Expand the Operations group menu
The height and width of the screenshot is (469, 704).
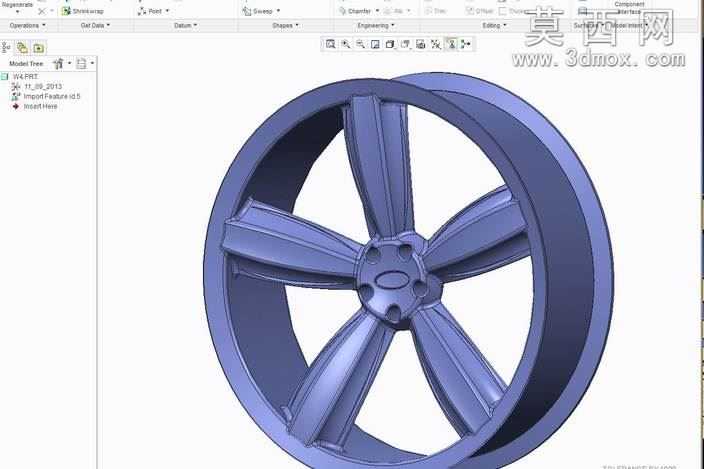pos(27,26)
